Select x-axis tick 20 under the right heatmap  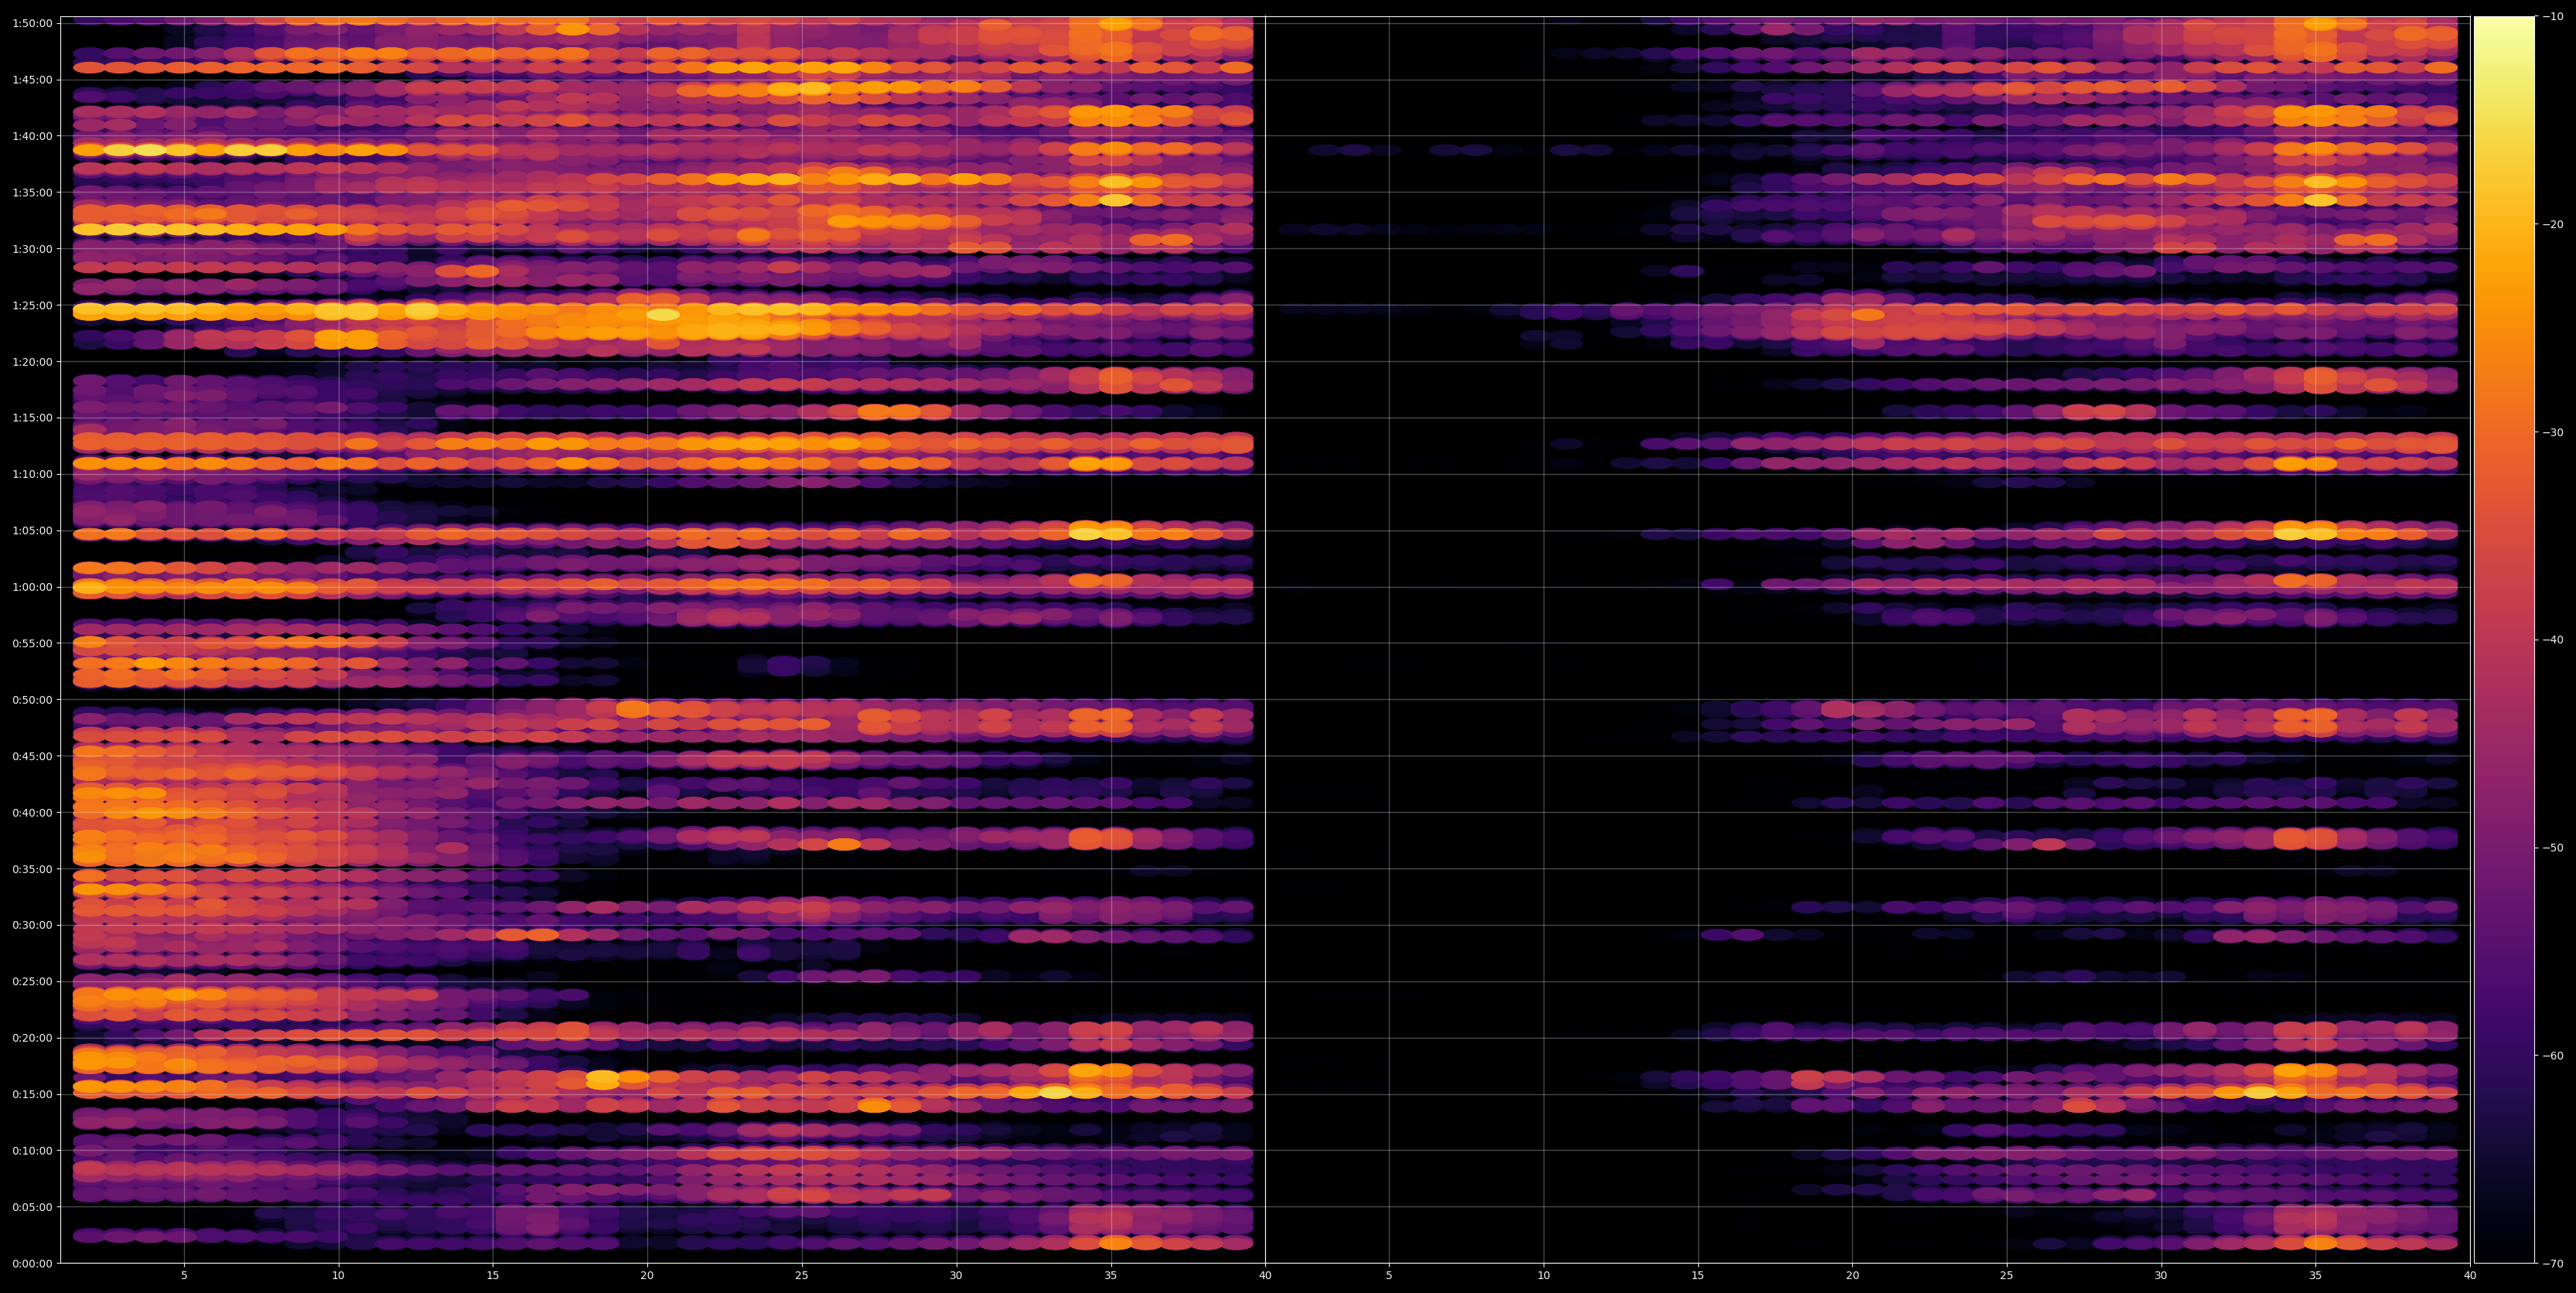(1852, 1276)
